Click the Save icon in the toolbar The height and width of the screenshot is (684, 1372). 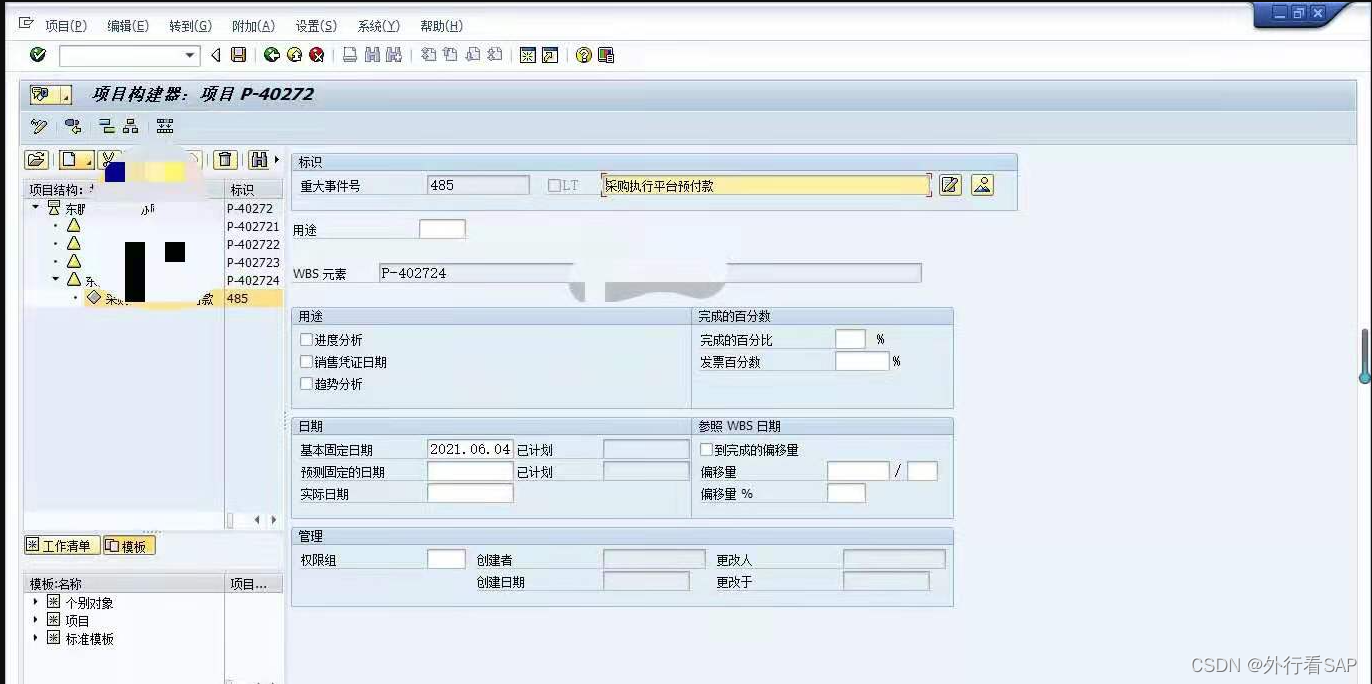pyautogui.click(x=236, y=55)
